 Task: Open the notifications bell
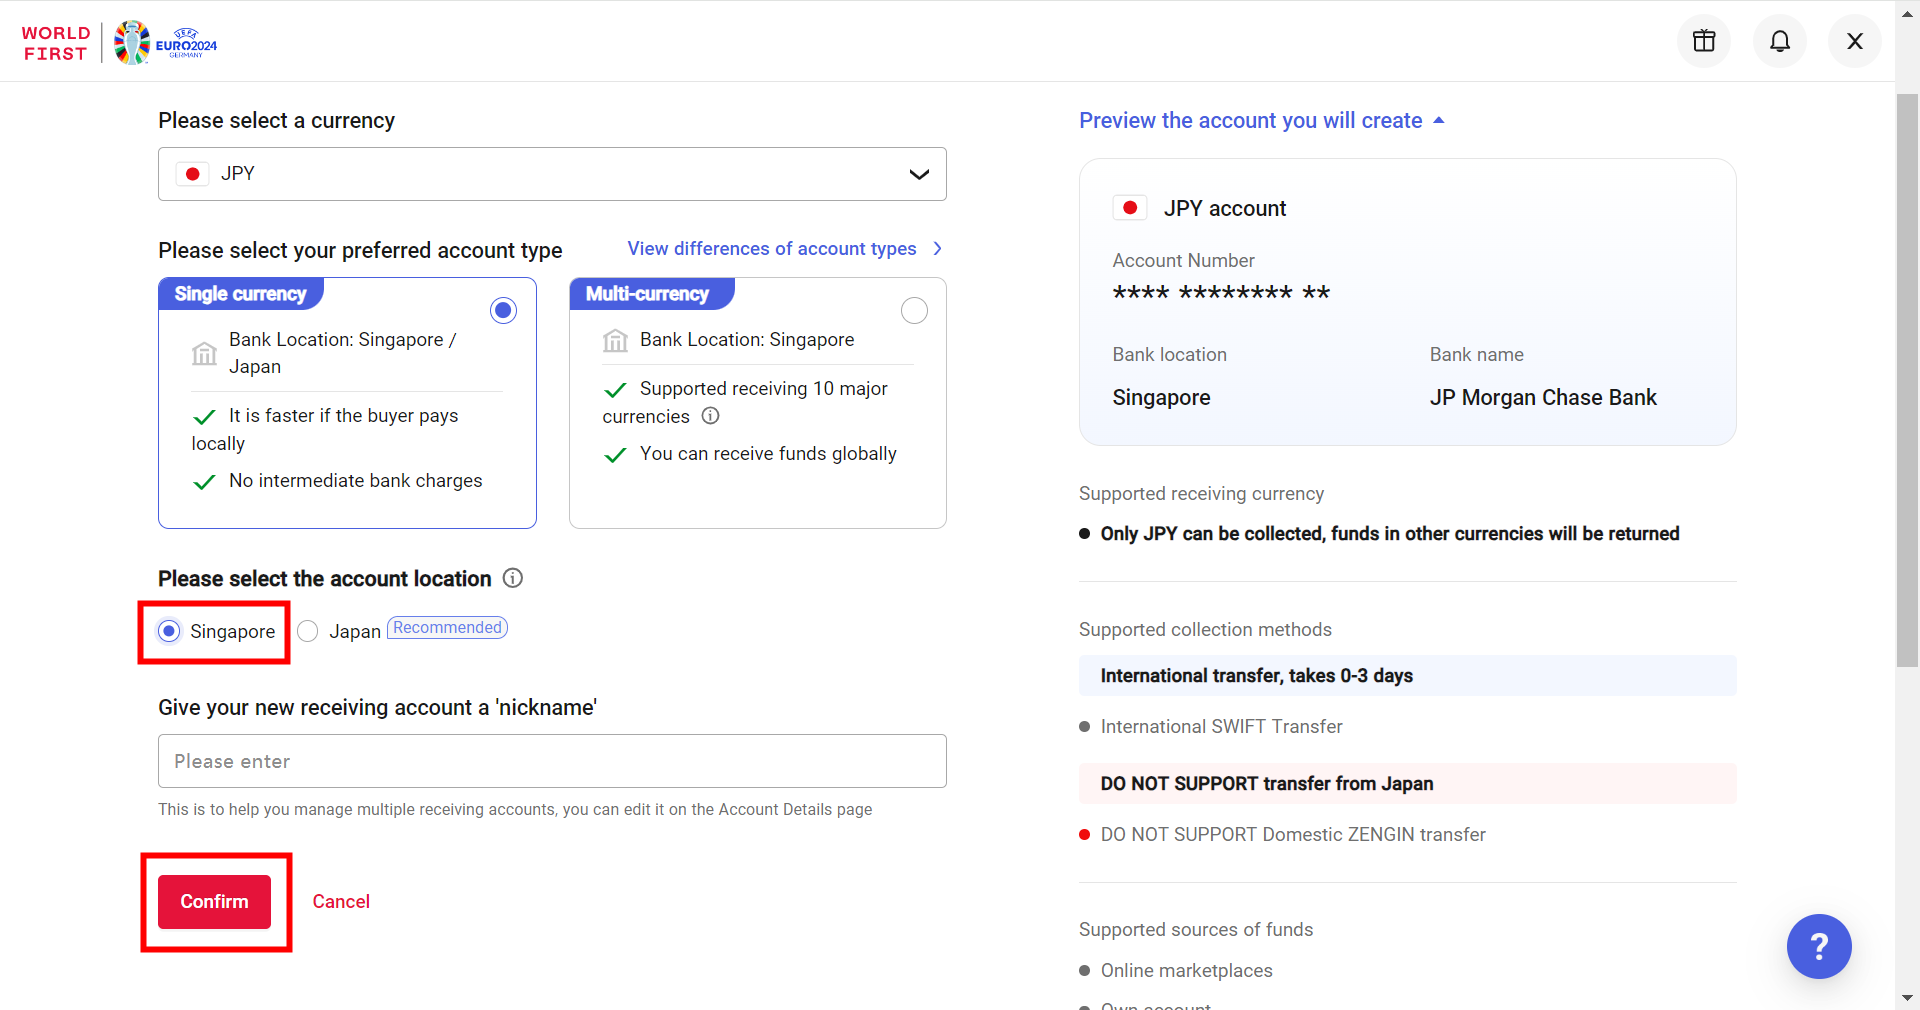point(1779,41)
